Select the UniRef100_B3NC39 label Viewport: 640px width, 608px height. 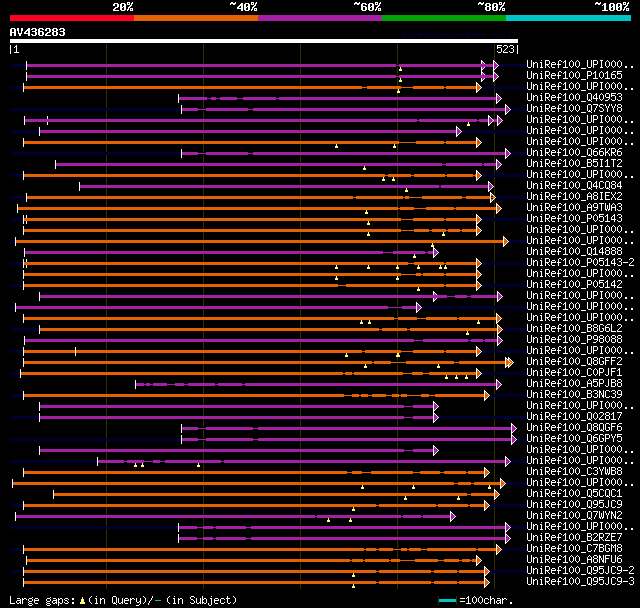[574, 395]
